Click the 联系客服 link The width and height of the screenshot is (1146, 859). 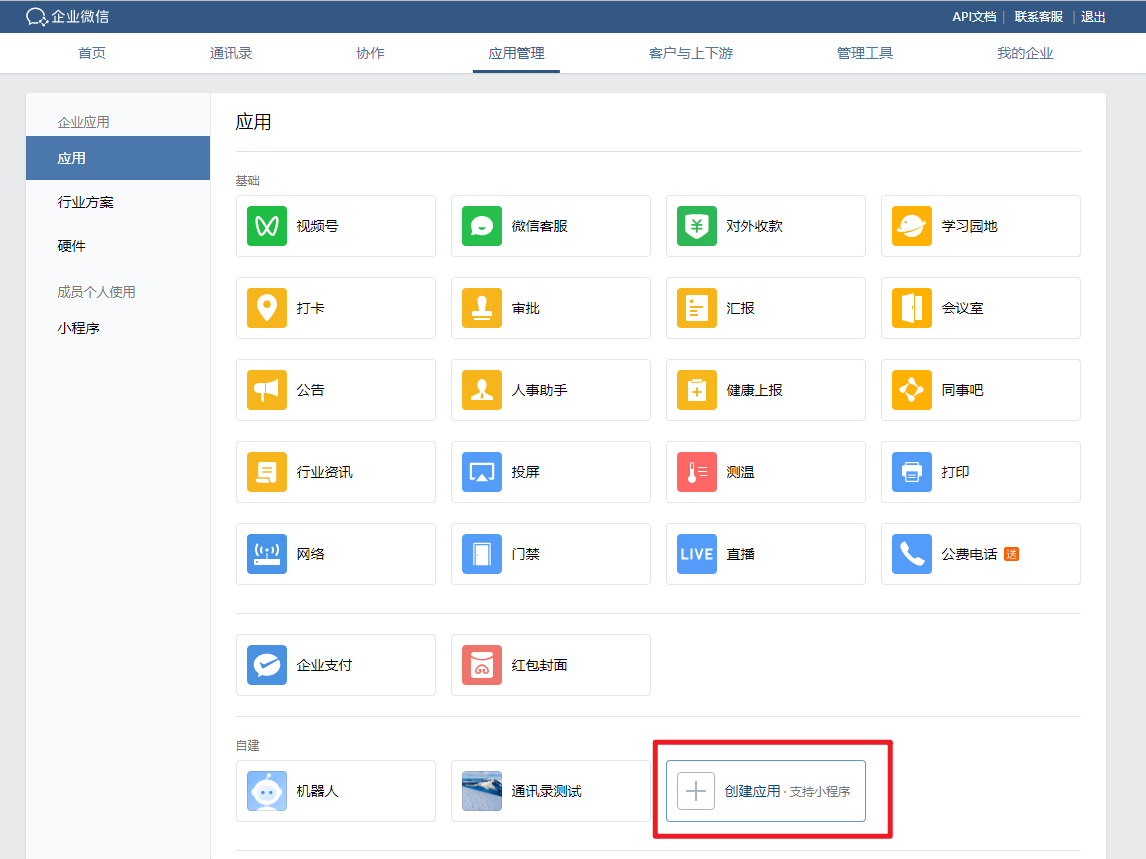pos(1039,16)
